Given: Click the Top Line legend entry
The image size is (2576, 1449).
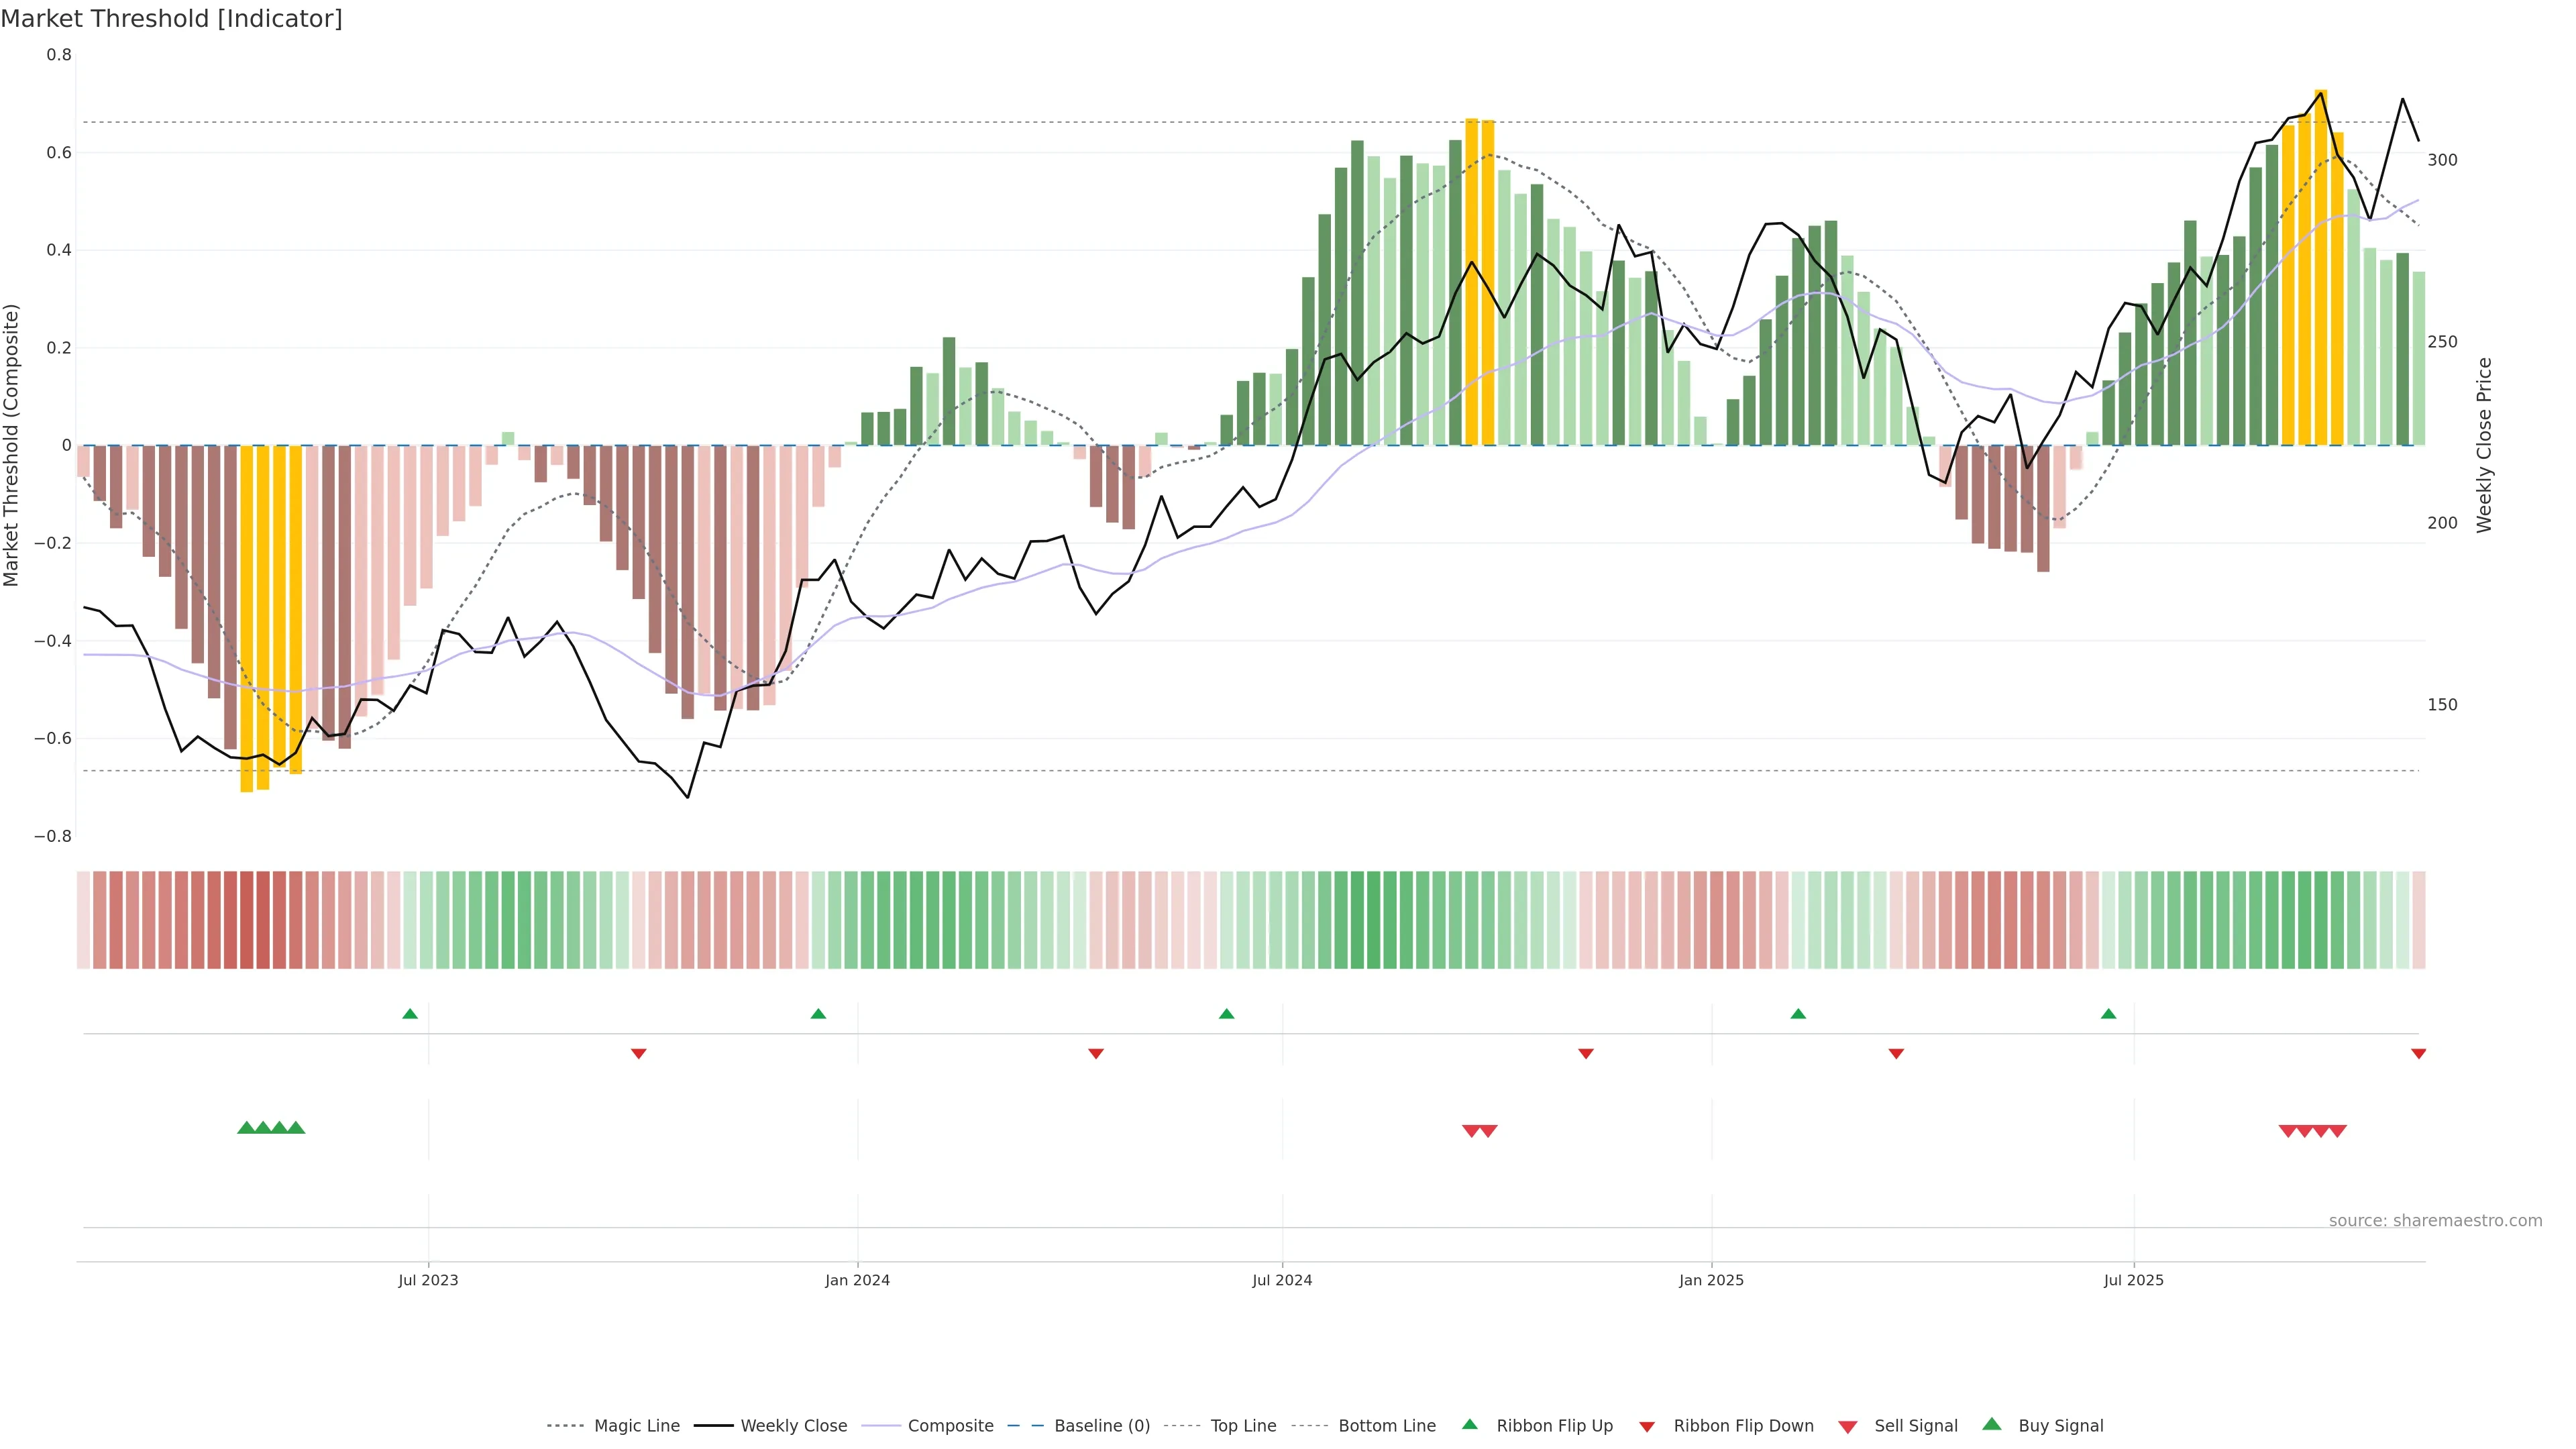Looking at the screenshot, I should coord(1243,1426).
